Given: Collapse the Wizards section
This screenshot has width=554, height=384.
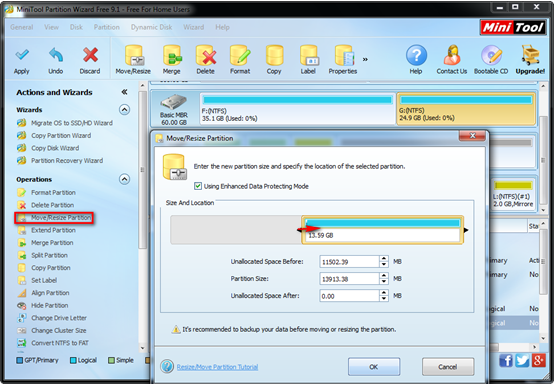Looking at the screenshot, I should coord(124,110).
